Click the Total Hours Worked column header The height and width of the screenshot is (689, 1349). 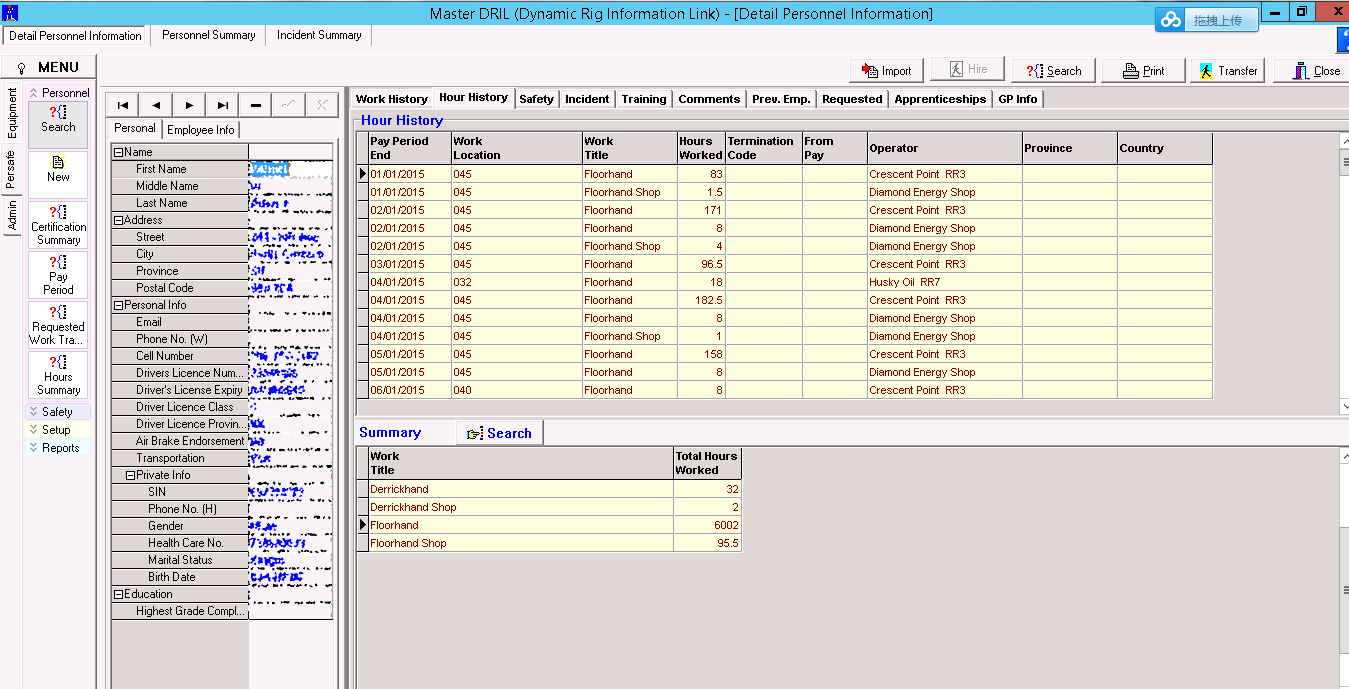click(x=707, y=463)
